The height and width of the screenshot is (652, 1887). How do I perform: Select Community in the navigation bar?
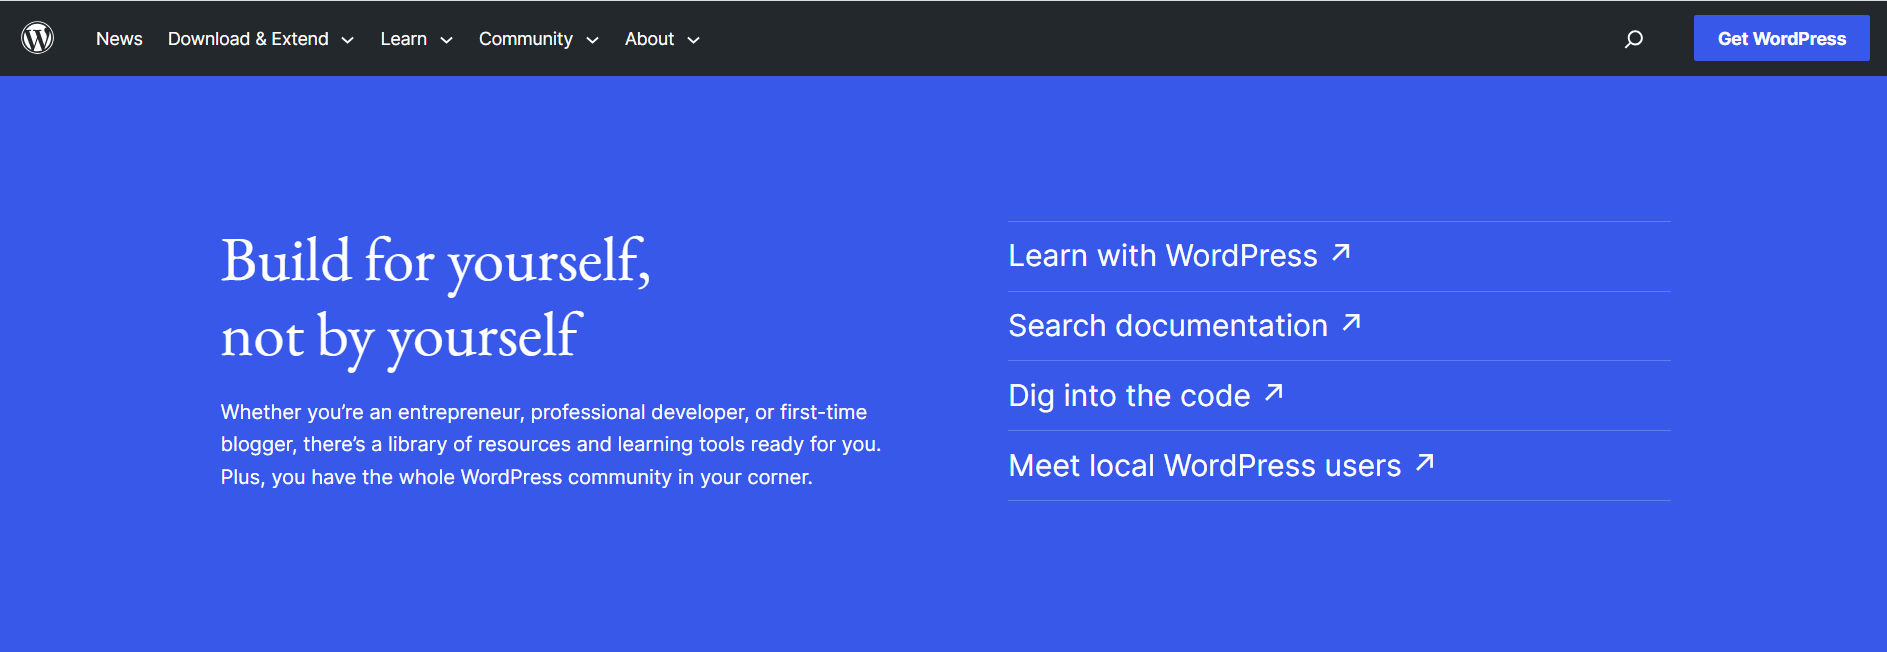[526, 39]
